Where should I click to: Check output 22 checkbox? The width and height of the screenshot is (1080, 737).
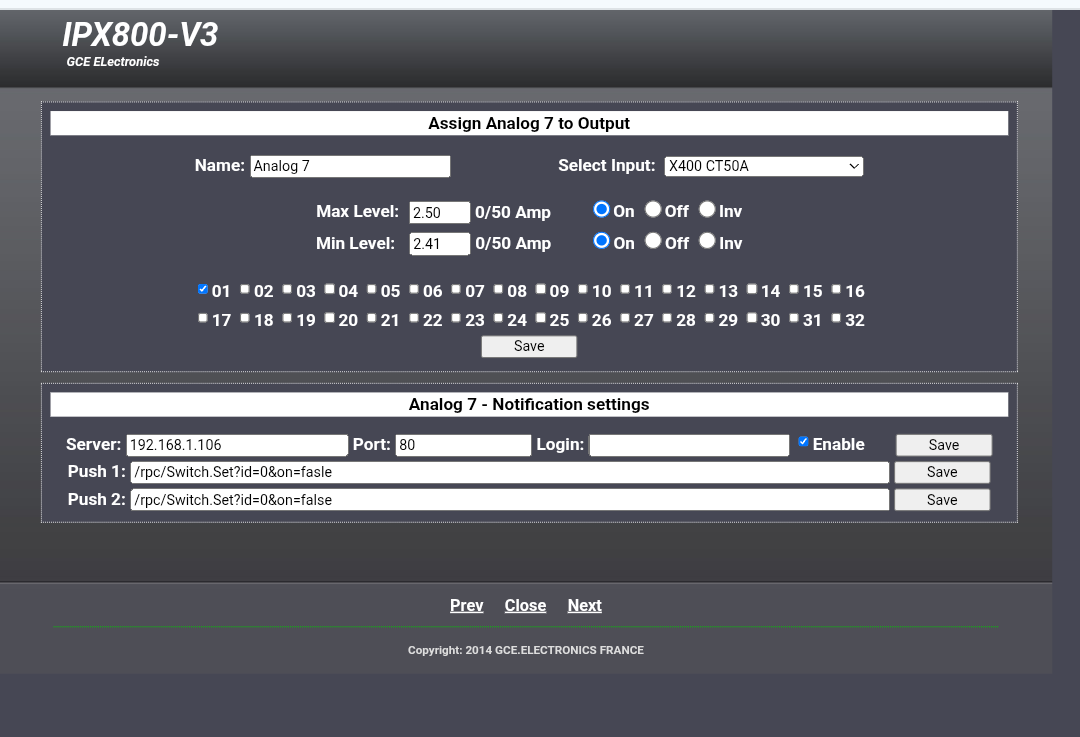[x=414, y=318]
